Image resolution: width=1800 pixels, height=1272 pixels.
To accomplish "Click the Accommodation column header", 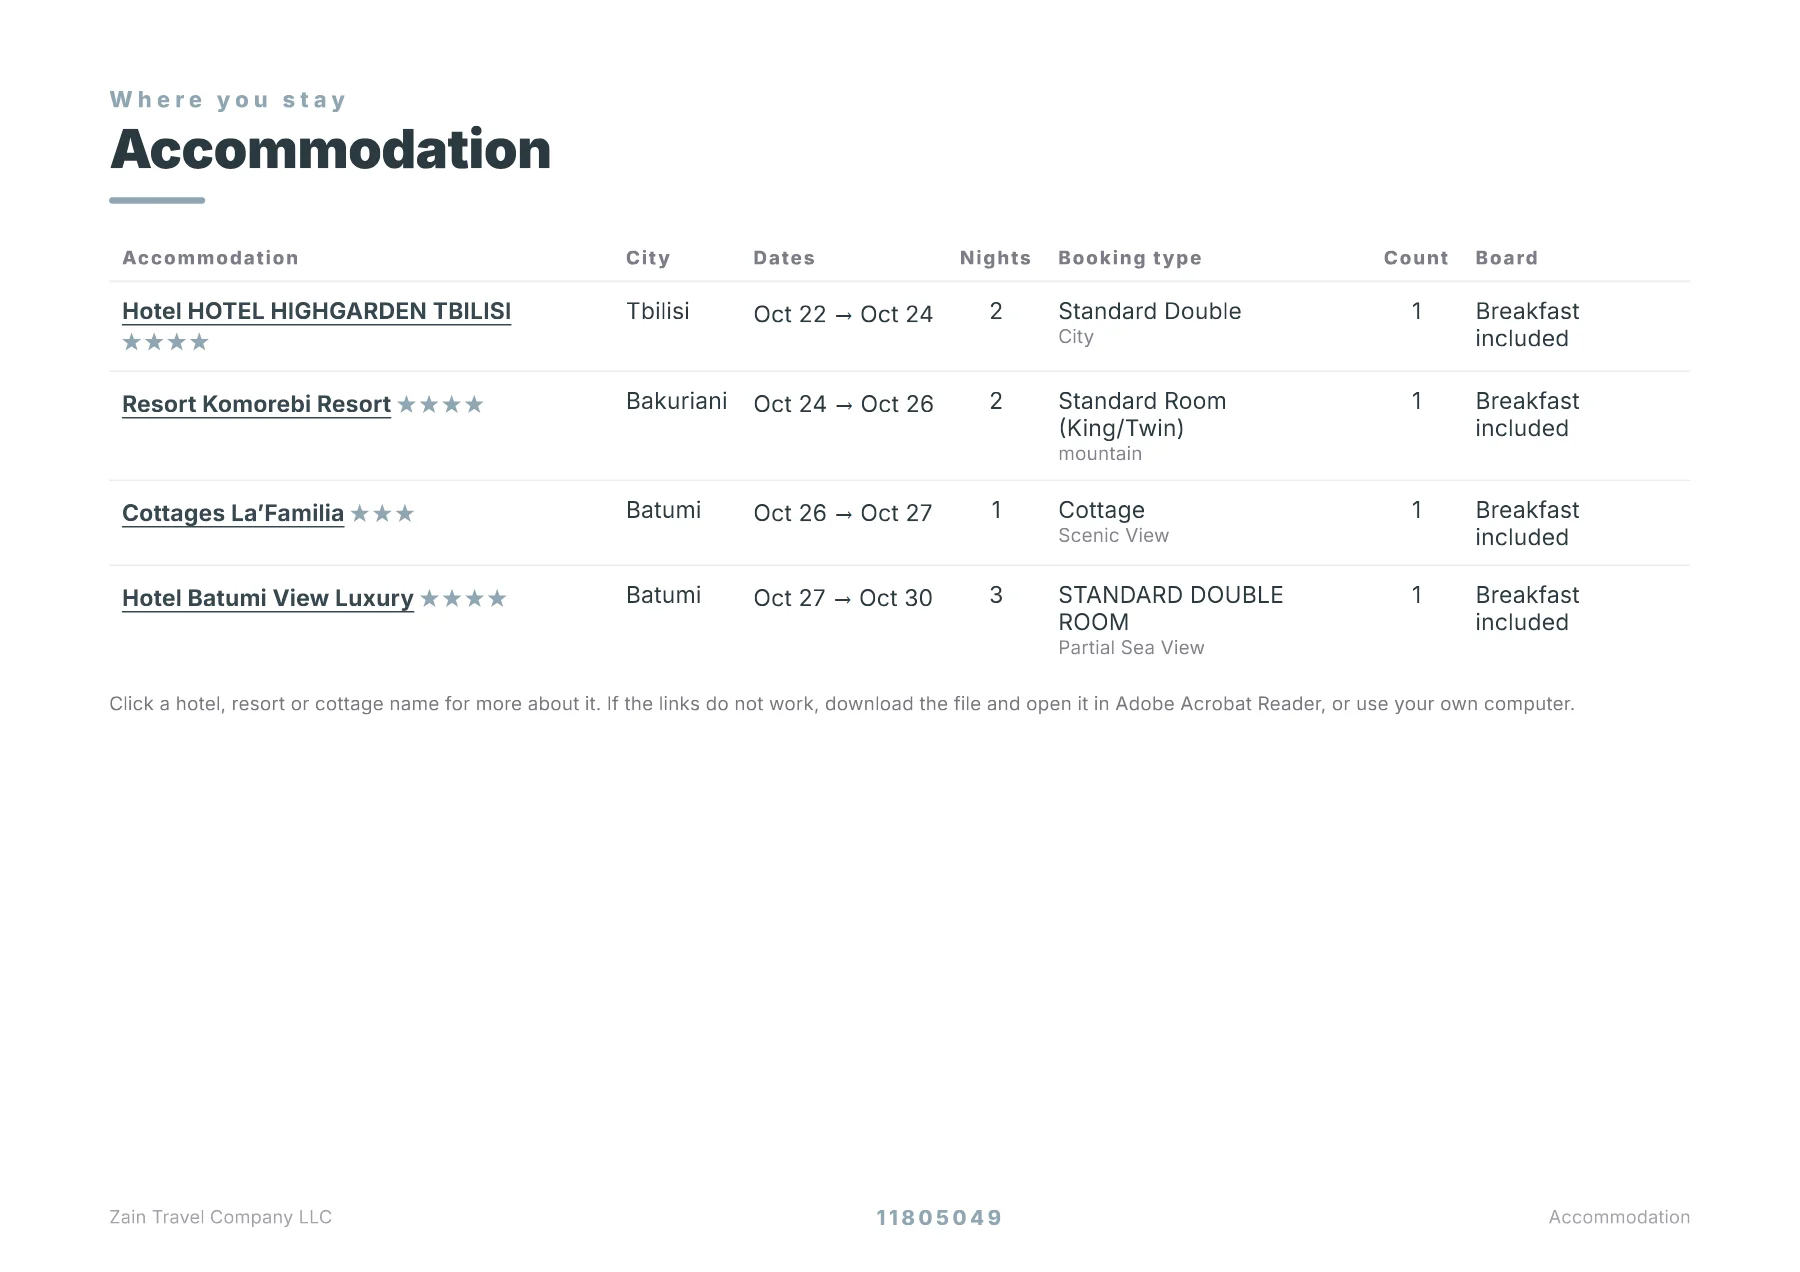I will pyautogui.click(x=210, y=258).
